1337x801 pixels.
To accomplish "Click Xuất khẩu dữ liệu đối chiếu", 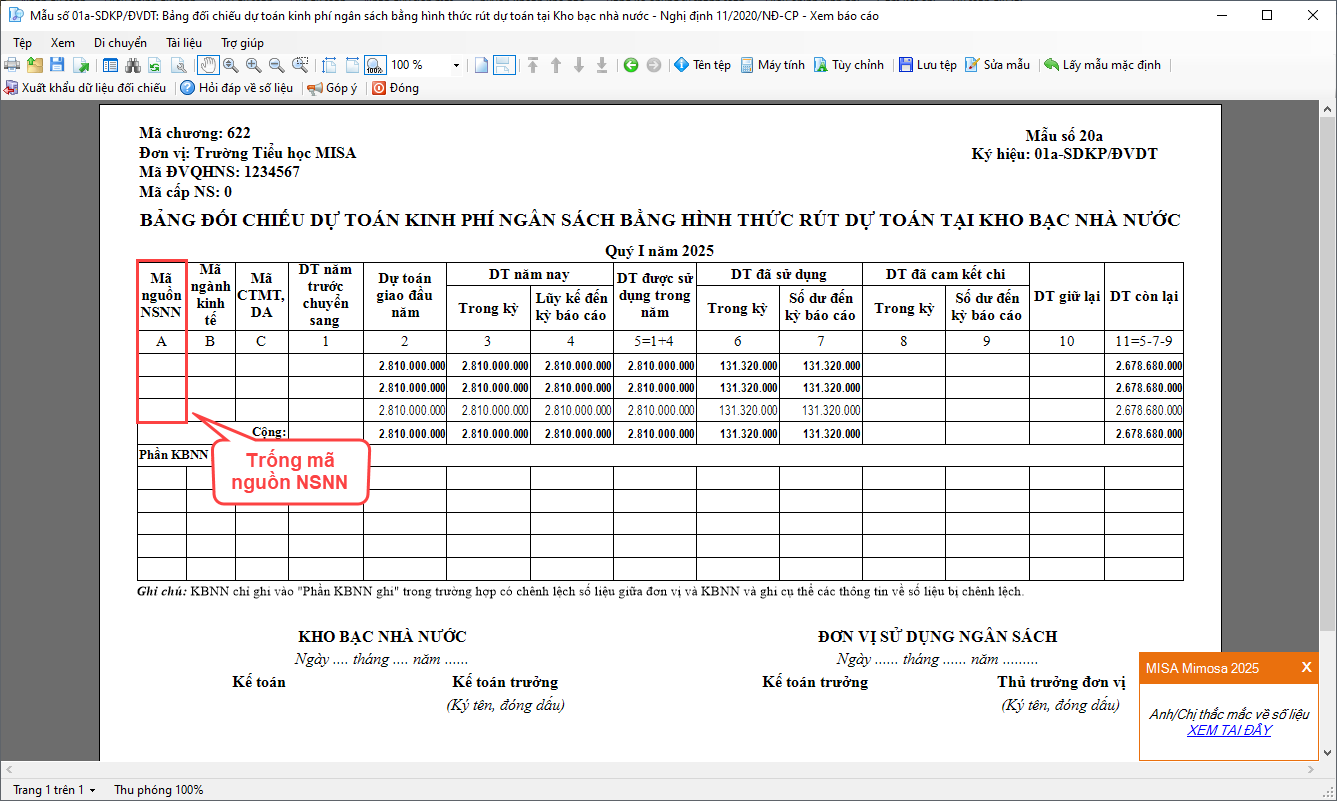I will click(85, 88).
